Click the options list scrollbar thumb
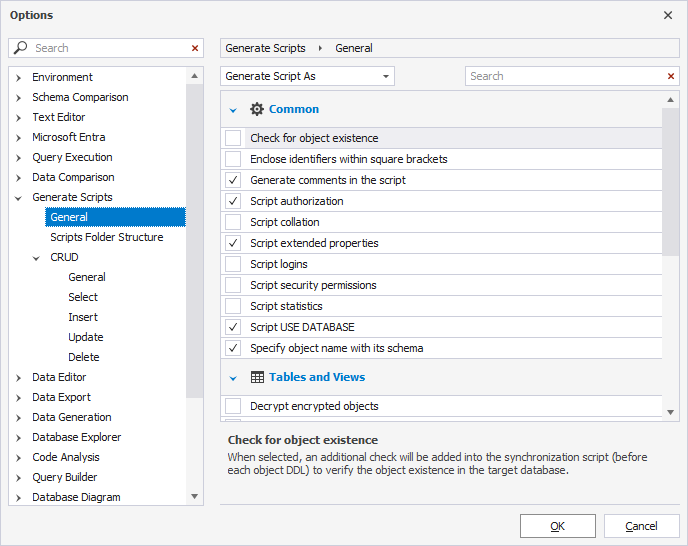Image resolution: width=688 pixels, height=546 pixels. coord(670,182)
